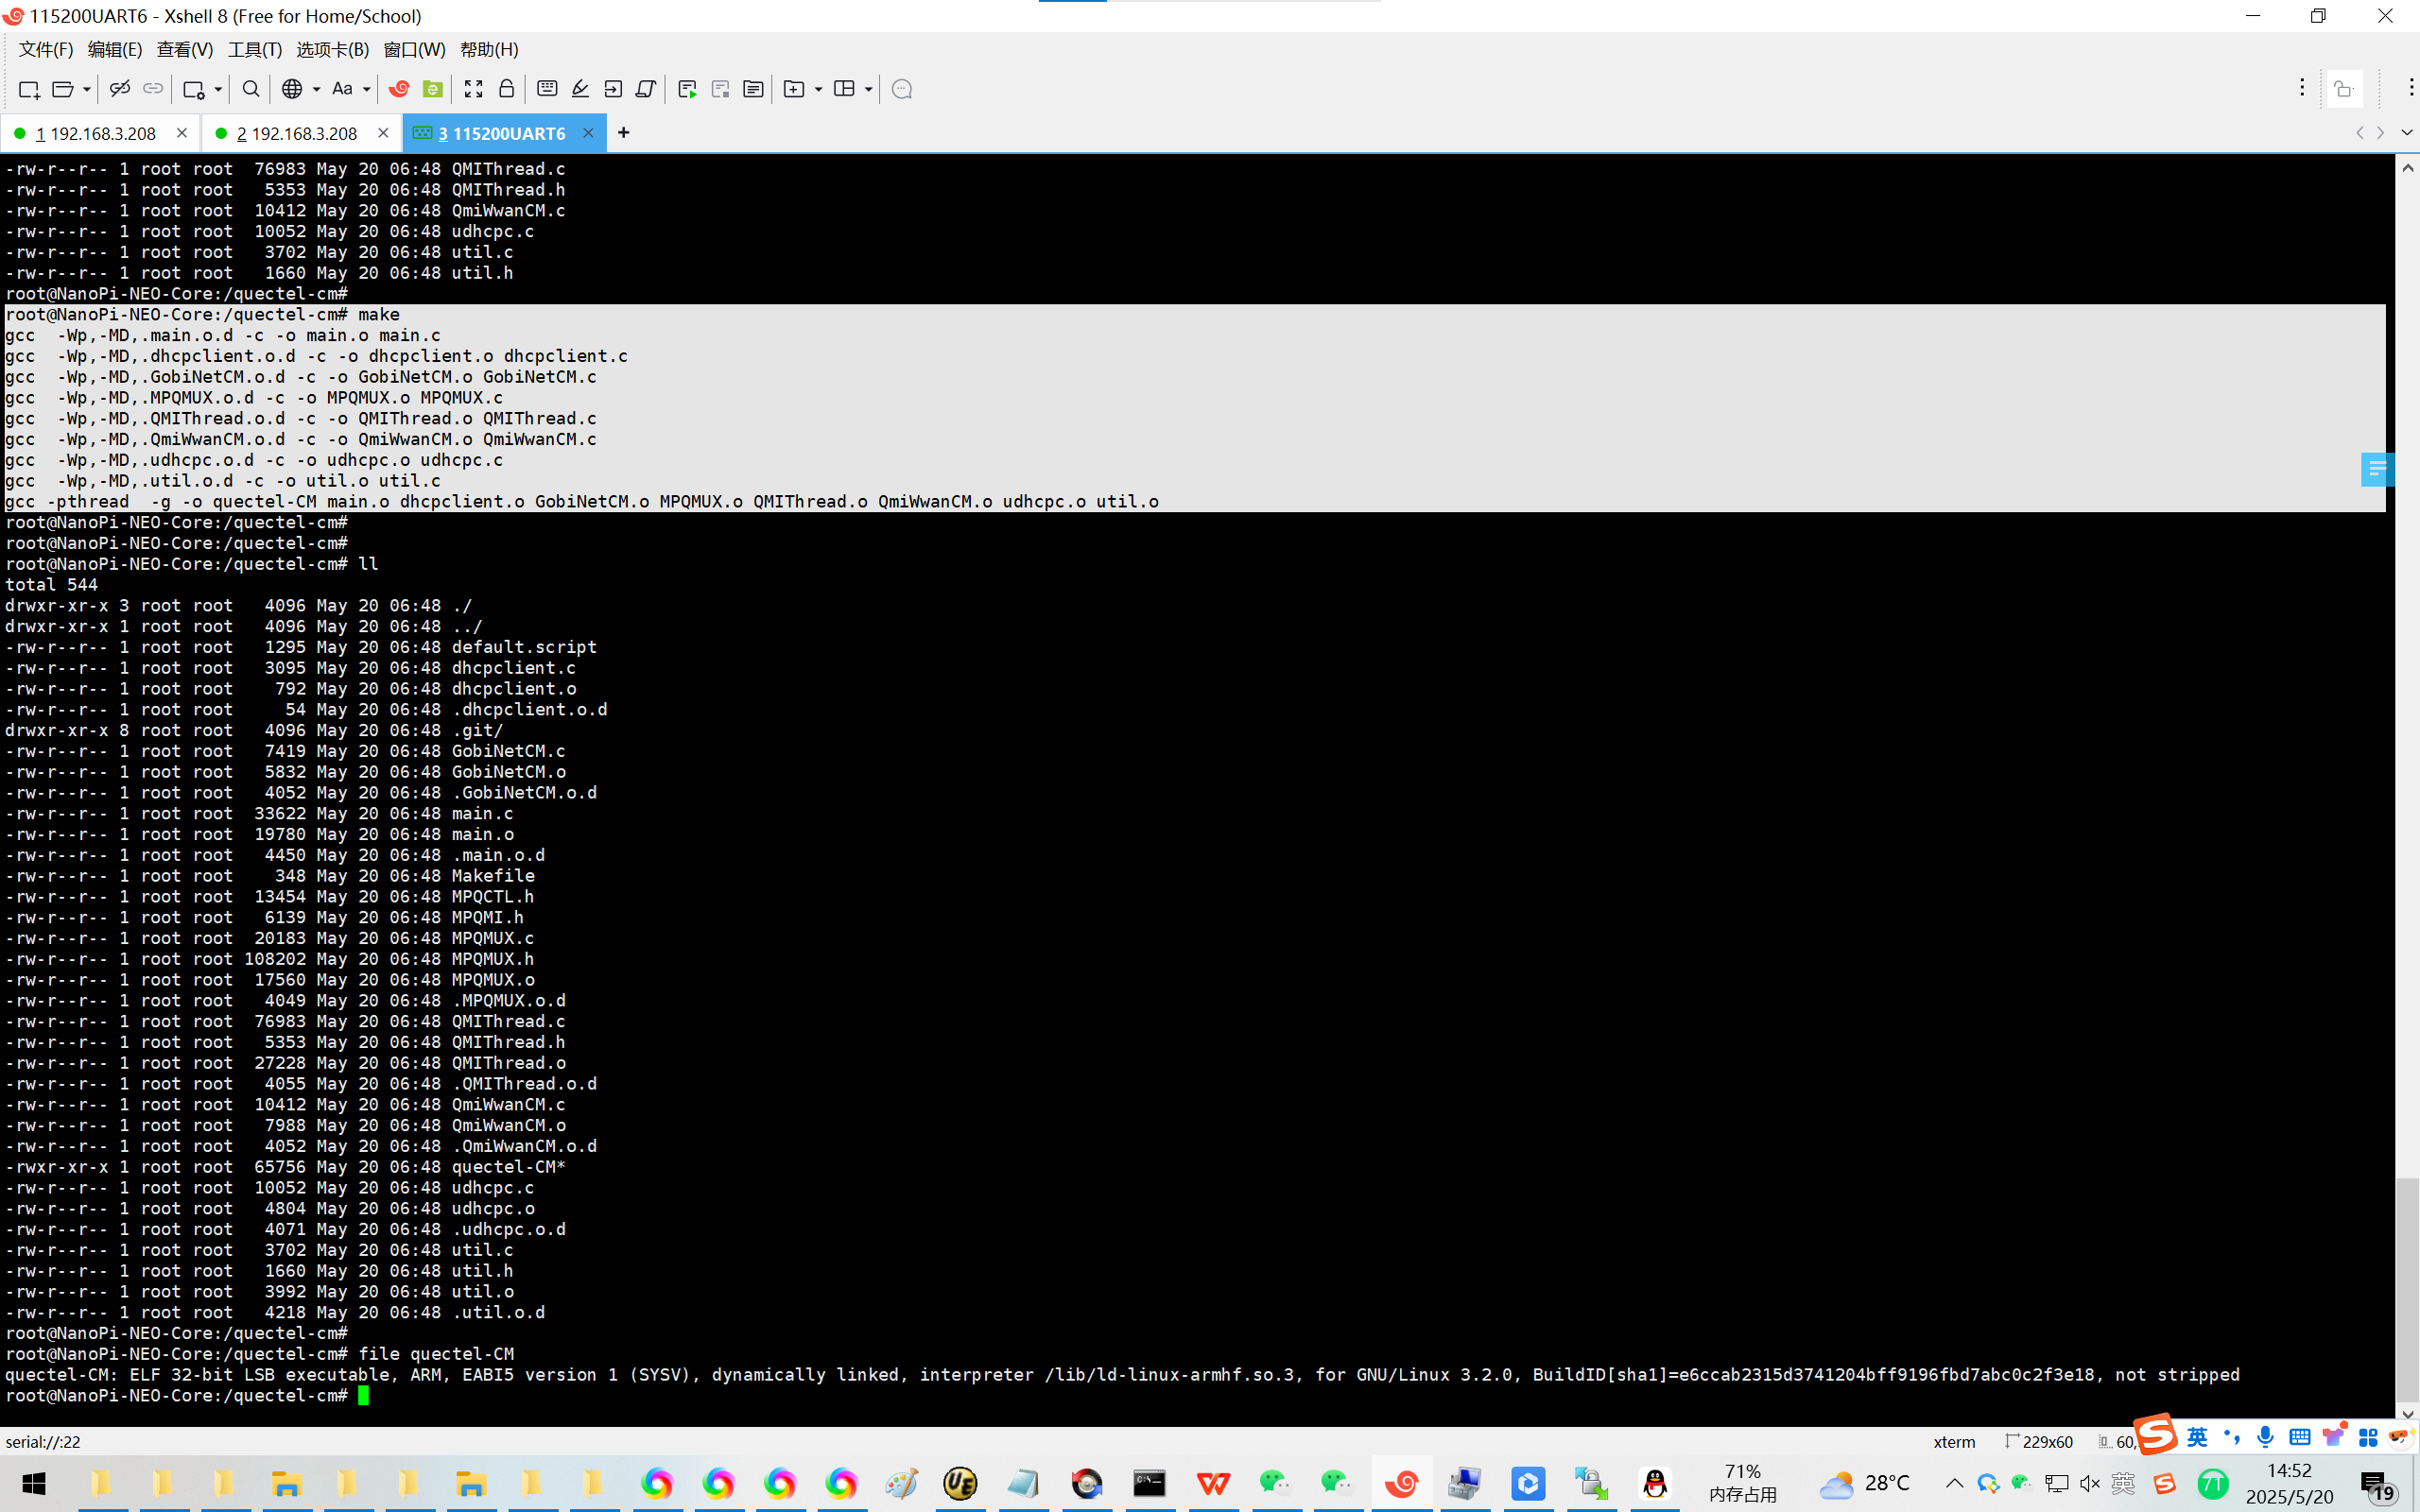Toggle the compose keyboard bar icon
The image size is (2420, 1512).
point(547,89)
